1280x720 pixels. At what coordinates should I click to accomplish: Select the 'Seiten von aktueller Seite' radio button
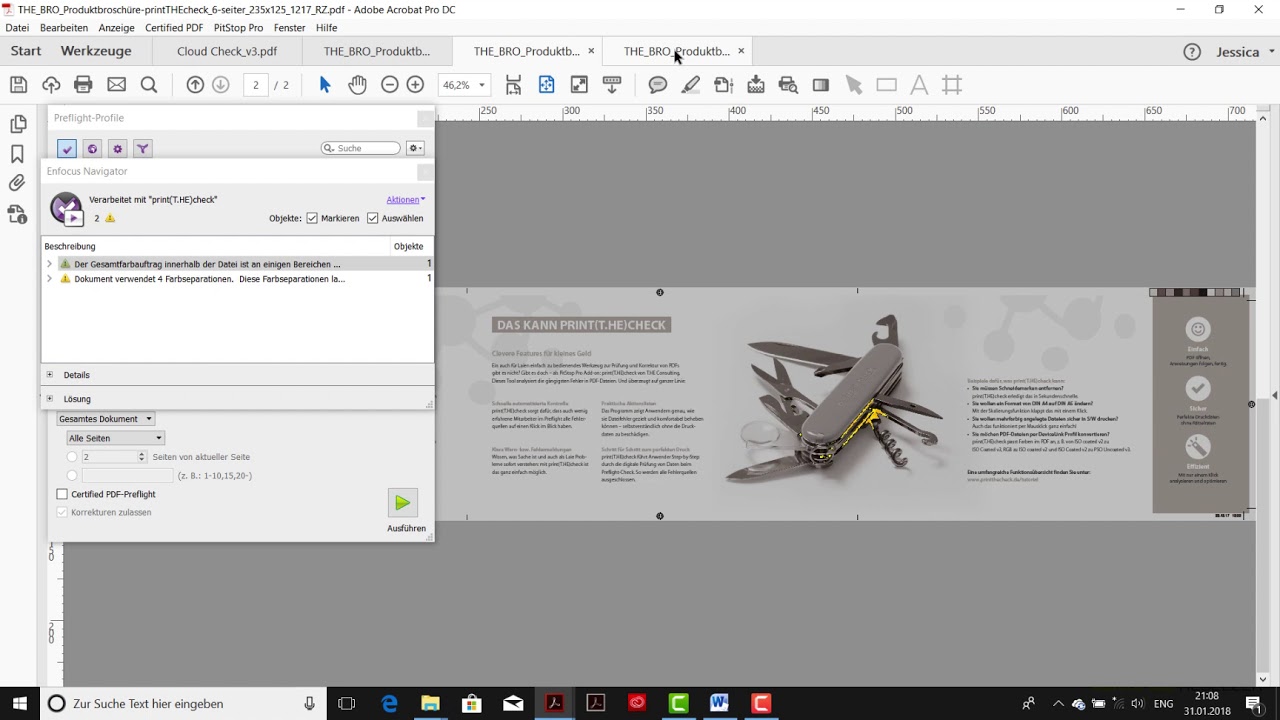coord(72,457)
